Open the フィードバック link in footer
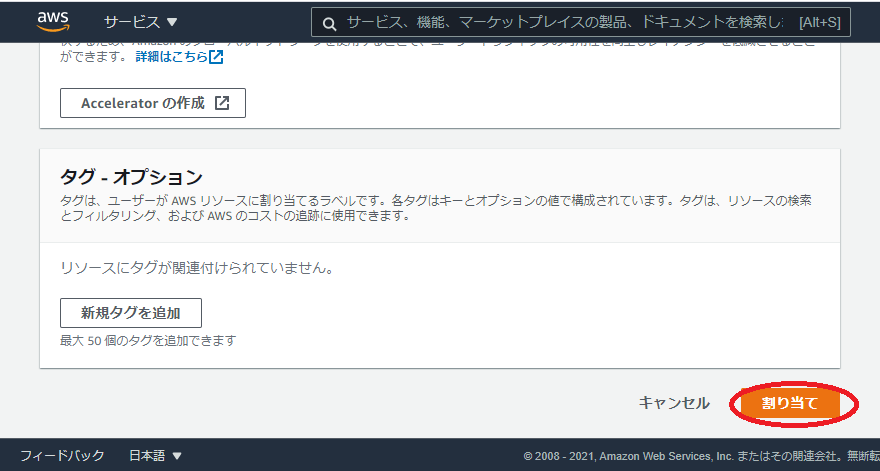The width and height of the screenshot is (880, 471). (x=62, y=455)
